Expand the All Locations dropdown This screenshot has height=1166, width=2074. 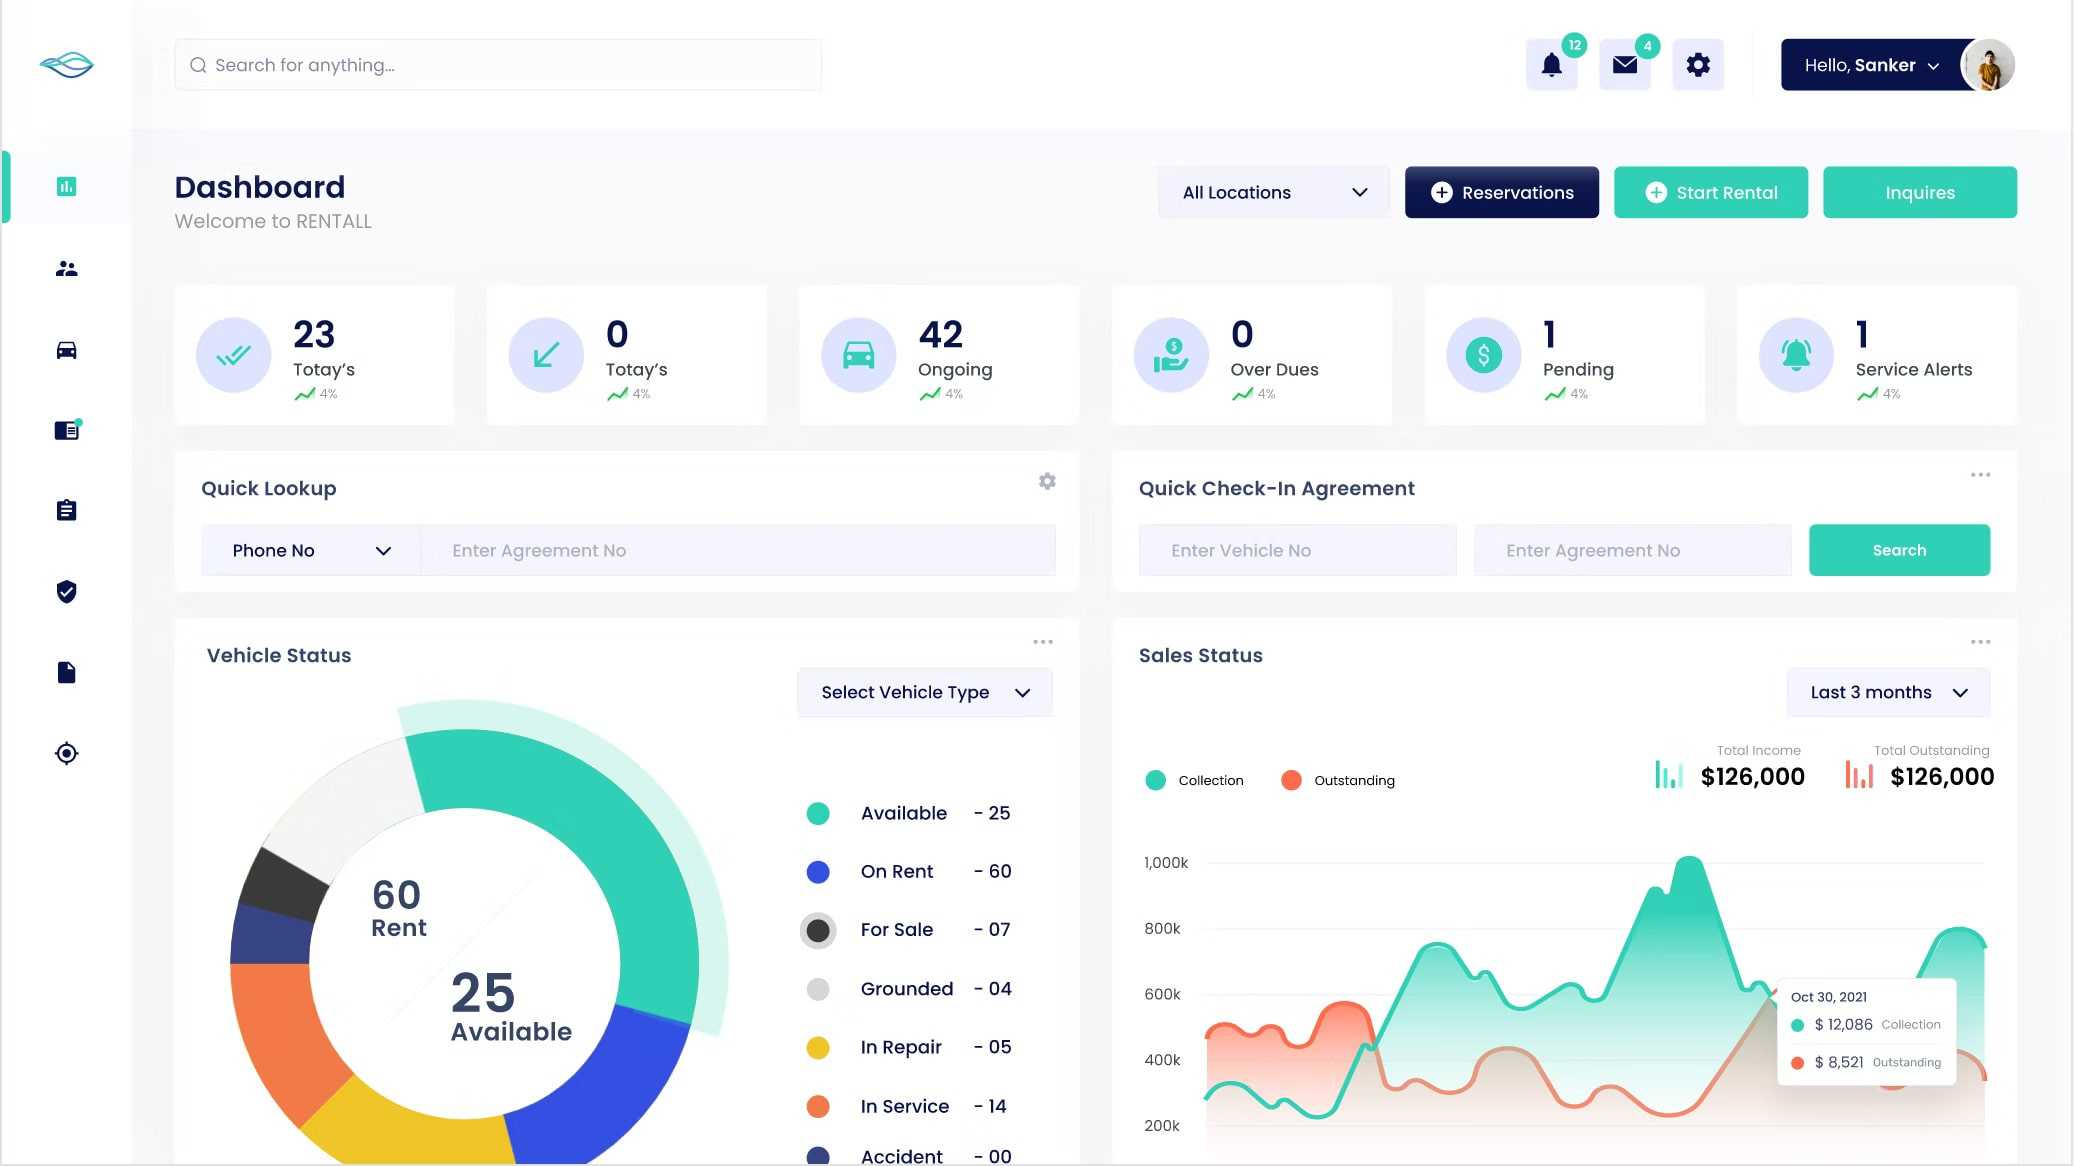tap(1273, 192)
